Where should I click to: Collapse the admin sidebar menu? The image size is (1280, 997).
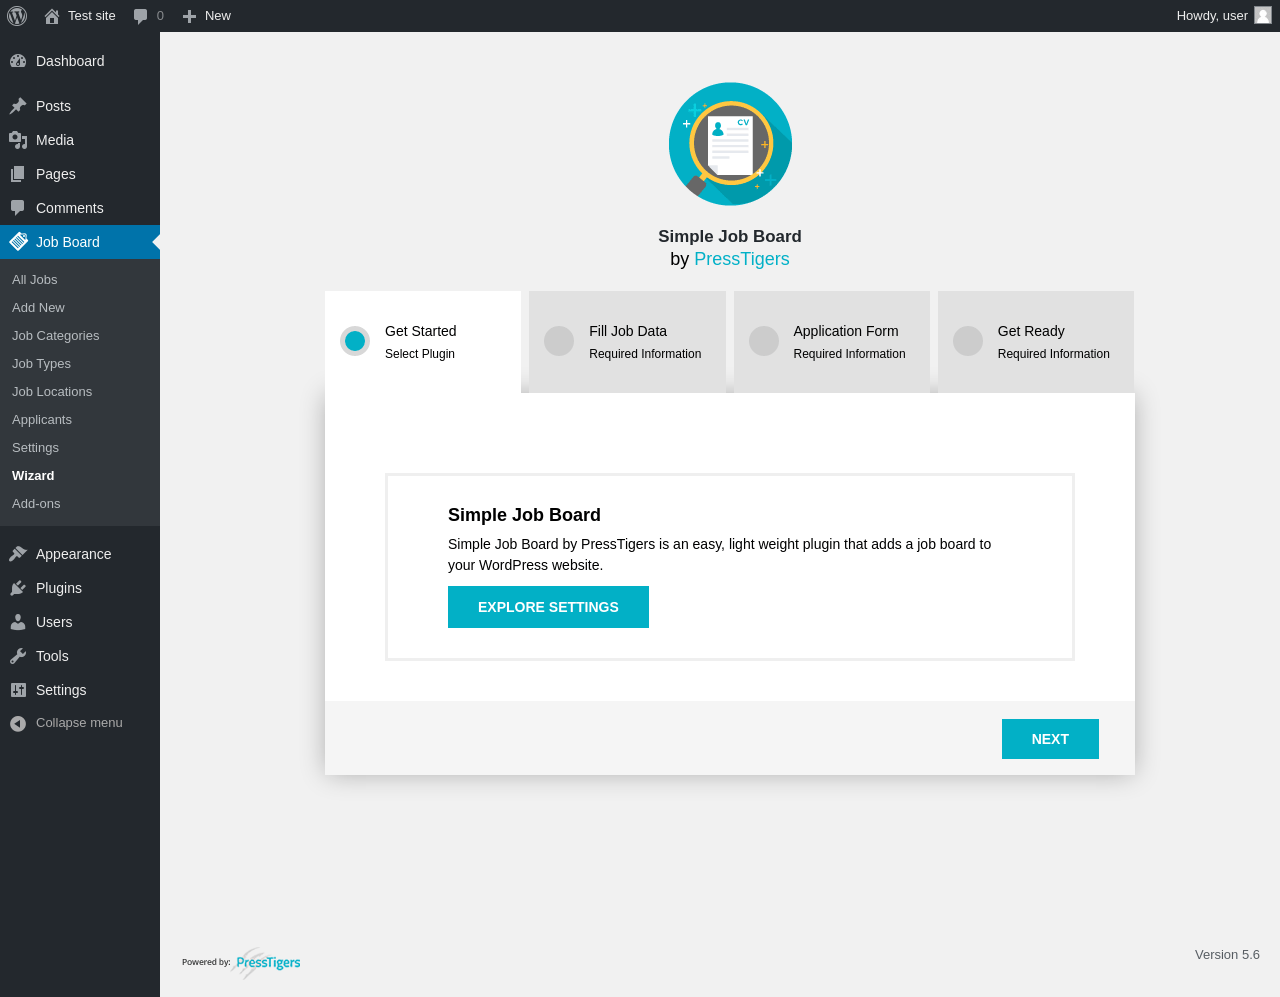click(x=80, y=723)
